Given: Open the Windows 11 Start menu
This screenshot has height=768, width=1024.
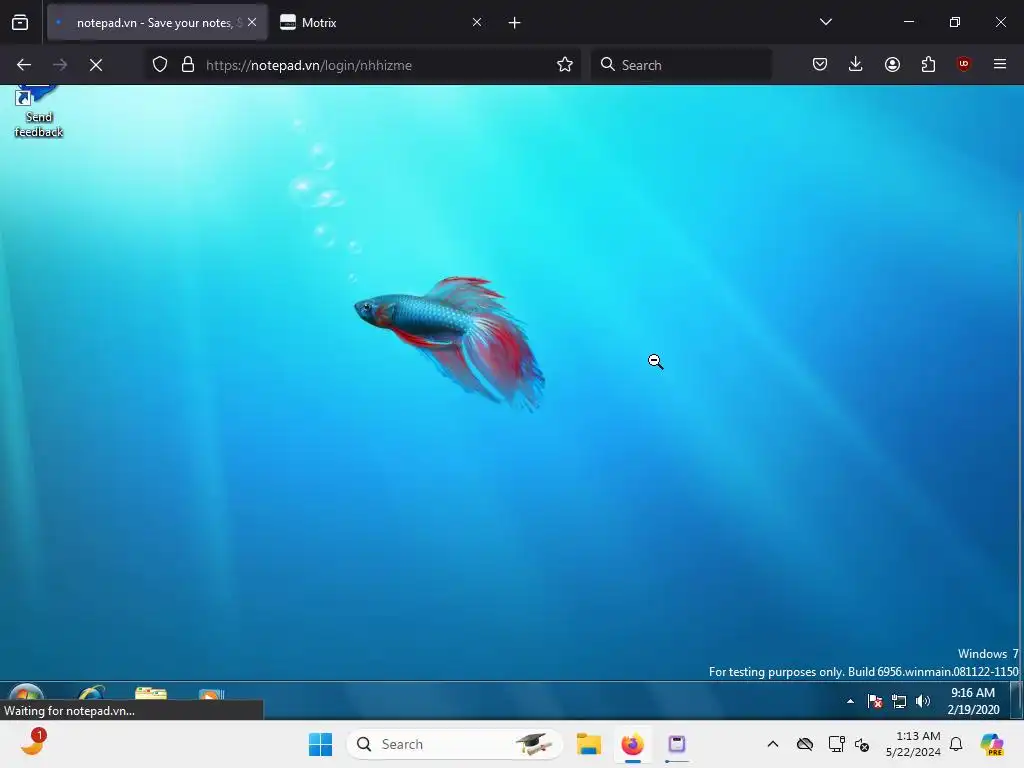Looking at the screenshot, I should coord(320,744).
